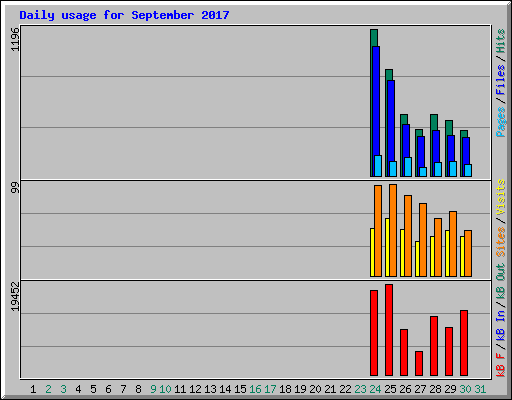The image size is (512, 400).
Task: Click the orange sites bar for day 25
Action: coord(393,230)
